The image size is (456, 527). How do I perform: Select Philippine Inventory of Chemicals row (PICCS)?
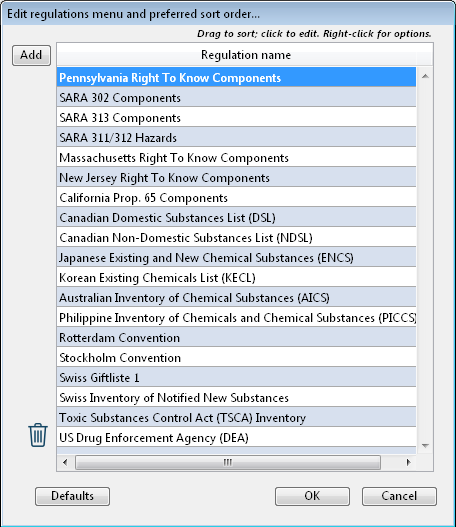236,318
